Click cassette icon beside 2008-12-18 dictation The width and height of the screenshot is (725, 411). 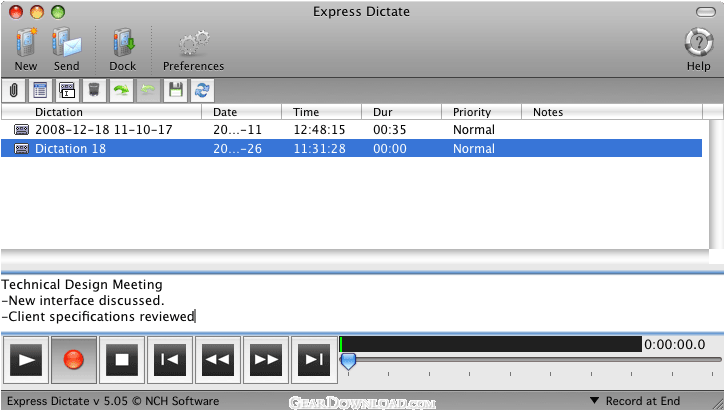click(x=21, y=129)
